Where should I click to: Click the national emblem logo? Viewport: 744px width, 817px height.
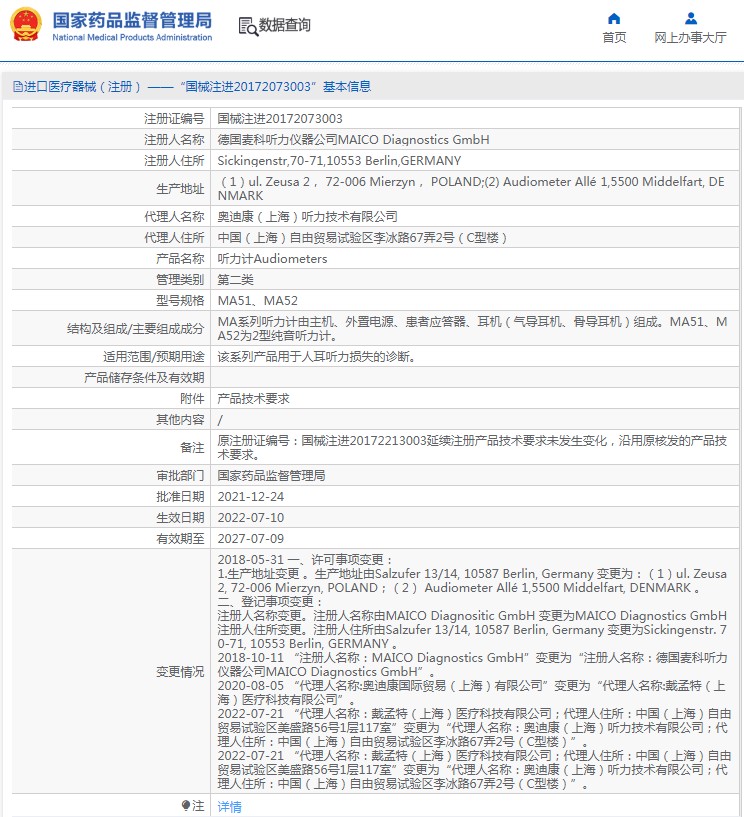tap(26, 24)
